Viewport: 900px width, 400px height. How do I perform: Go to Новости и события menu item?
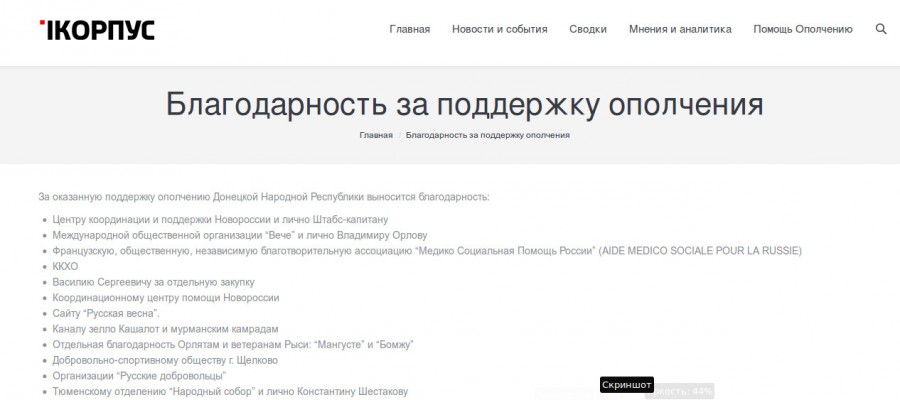tap(499, 29)
